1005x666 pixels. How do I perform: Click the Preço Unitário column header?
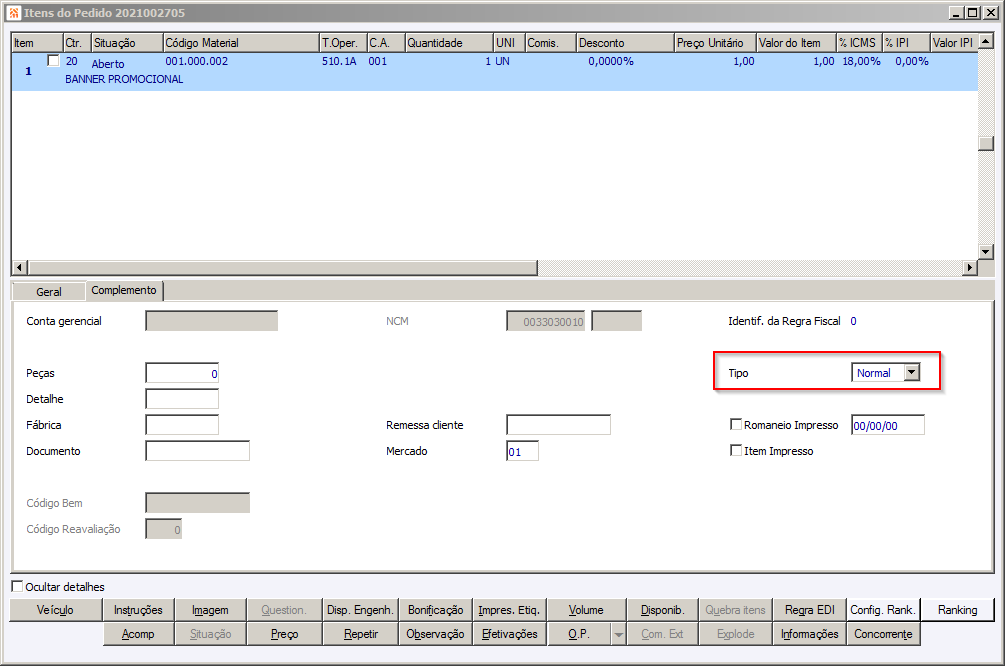[x=715, y=42]
